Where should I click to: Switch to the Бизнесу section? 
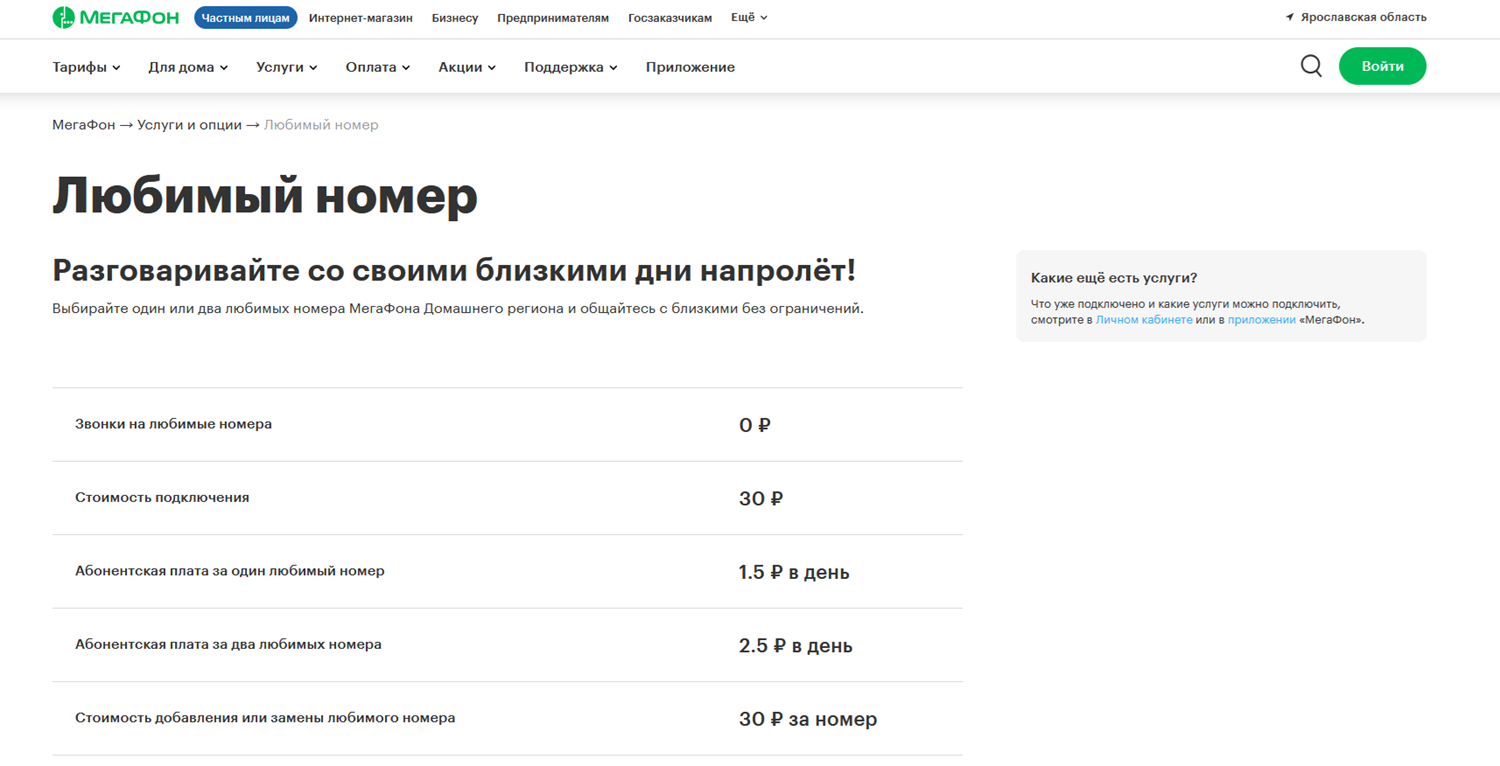455,18
